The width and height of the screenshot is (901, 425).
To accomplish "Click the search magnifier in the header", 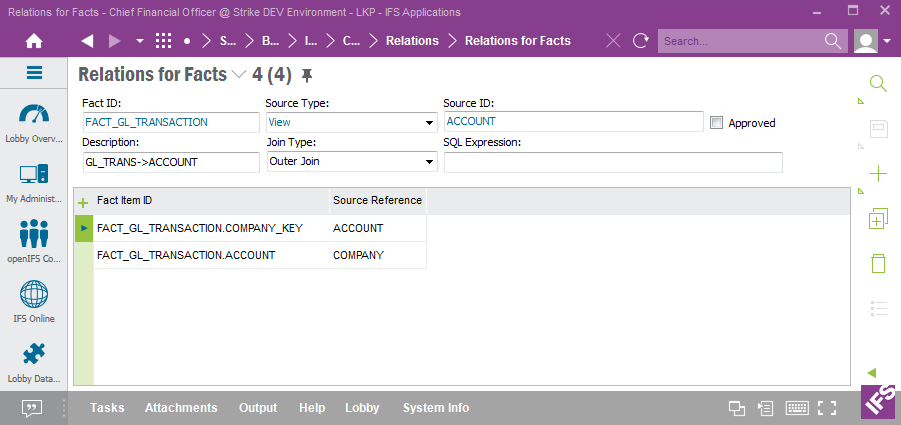I will pos(833,41).
